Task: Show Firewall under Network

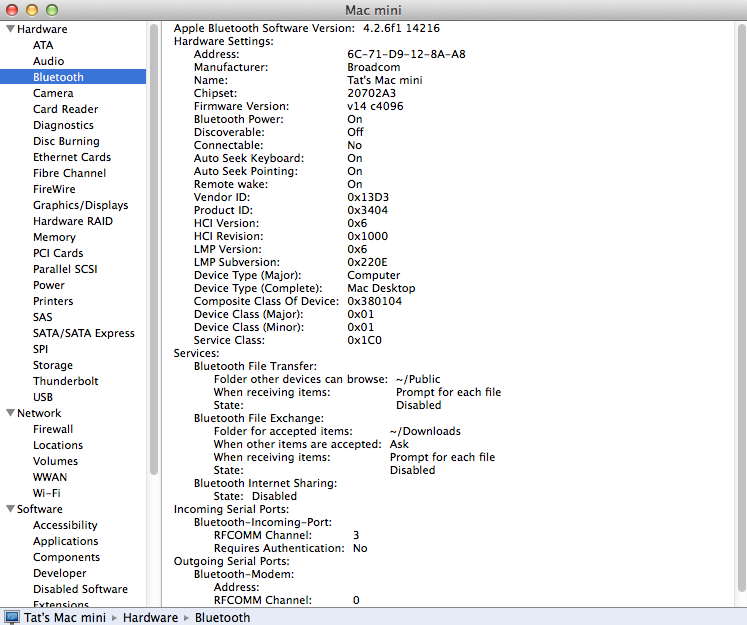Action: [x=53, y=429]
